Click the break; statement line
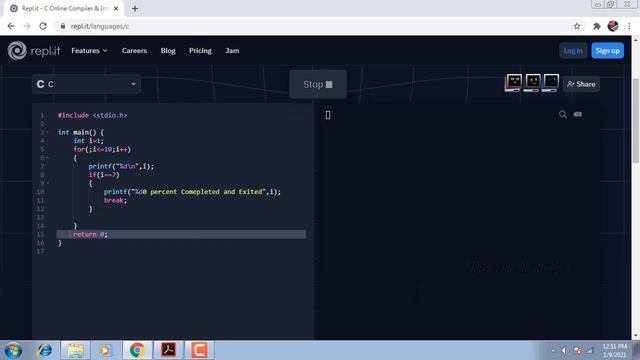 click(115, 200)
